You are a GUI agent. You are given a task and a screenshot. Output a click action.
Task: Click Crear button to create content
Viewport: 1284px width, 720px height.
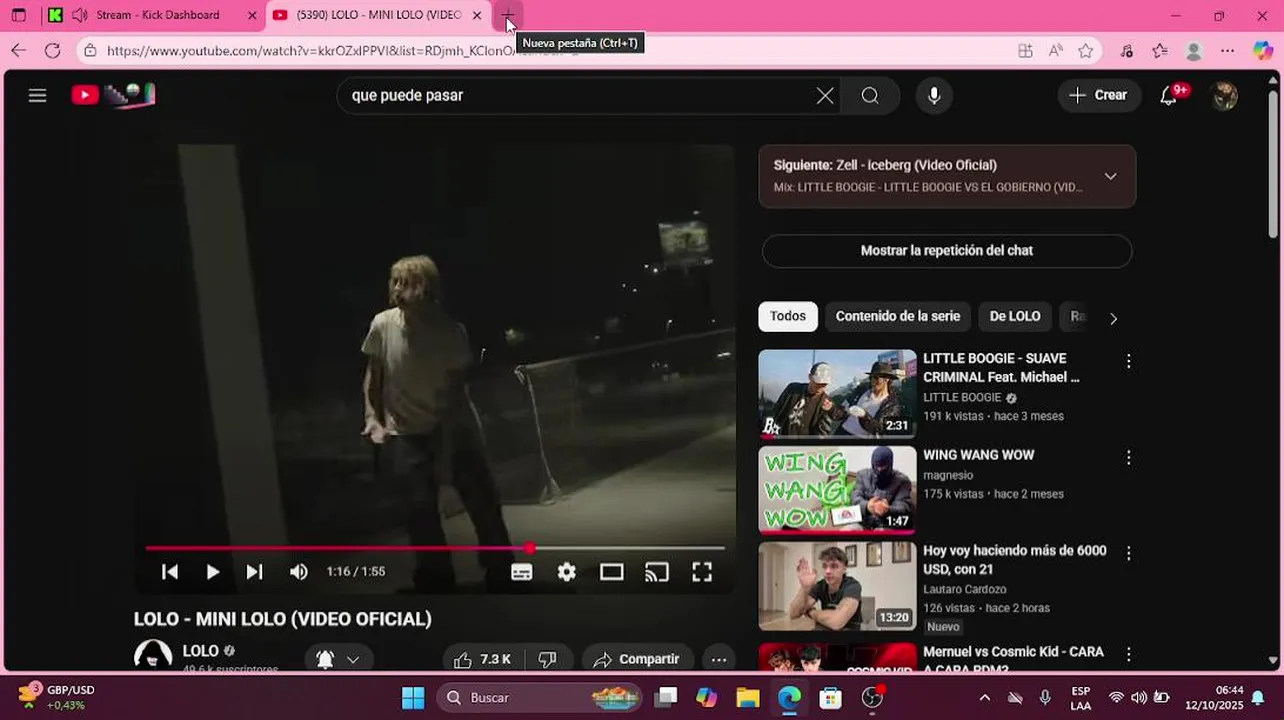[x=1099, y=95]
